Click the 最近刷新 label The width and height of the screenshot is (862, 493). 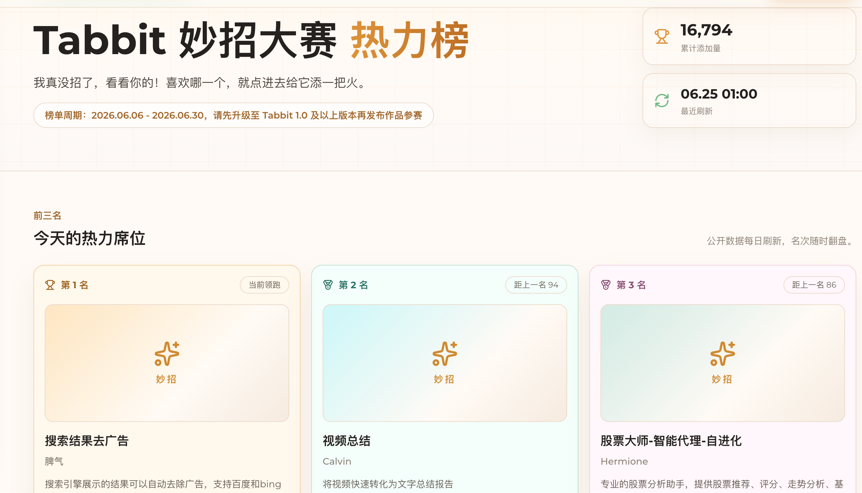697,111
